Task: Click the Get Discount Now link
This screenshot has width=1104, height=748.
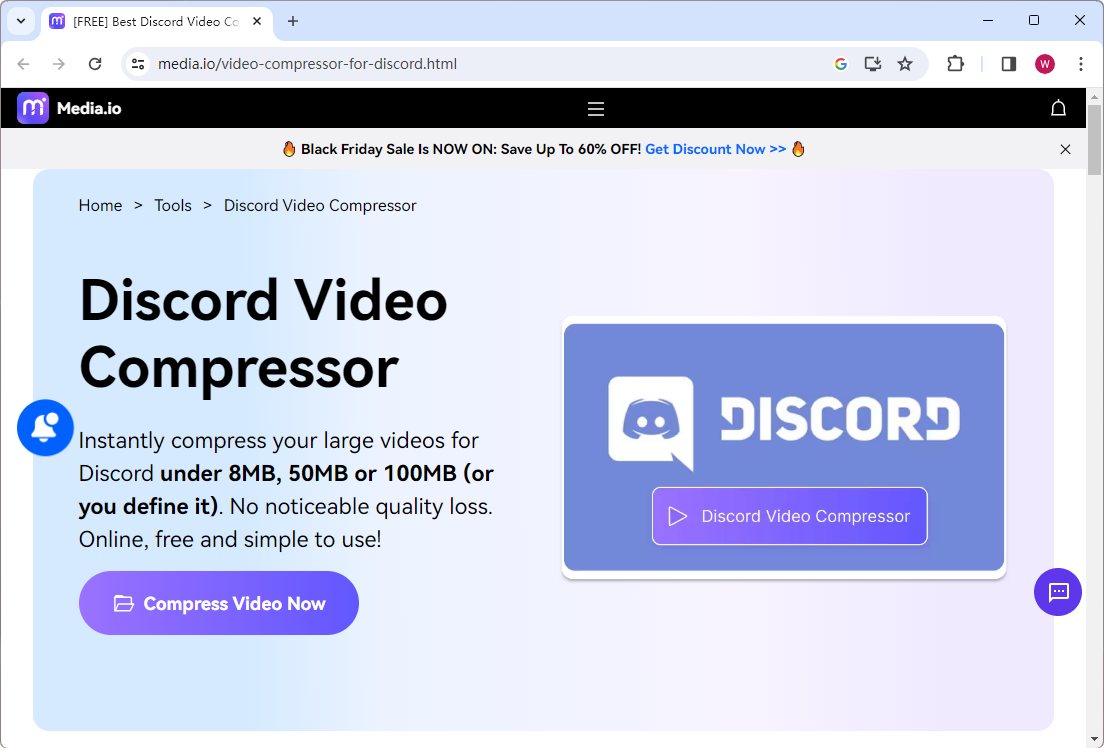Action: pos(715,149)
